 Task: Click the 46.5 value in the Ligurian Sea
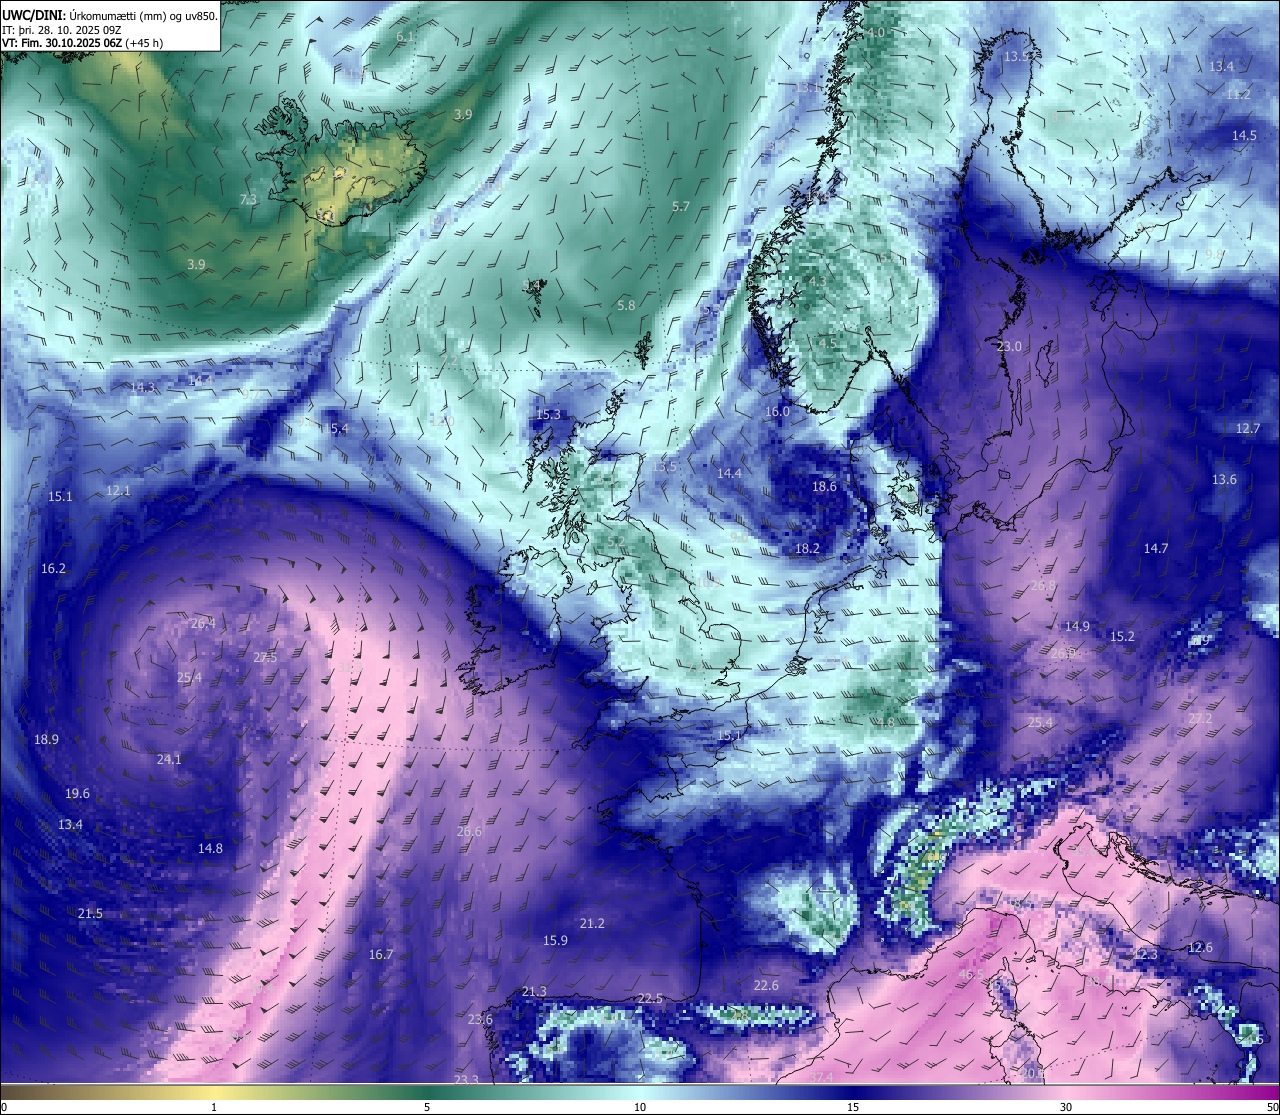tap(971, 974)
